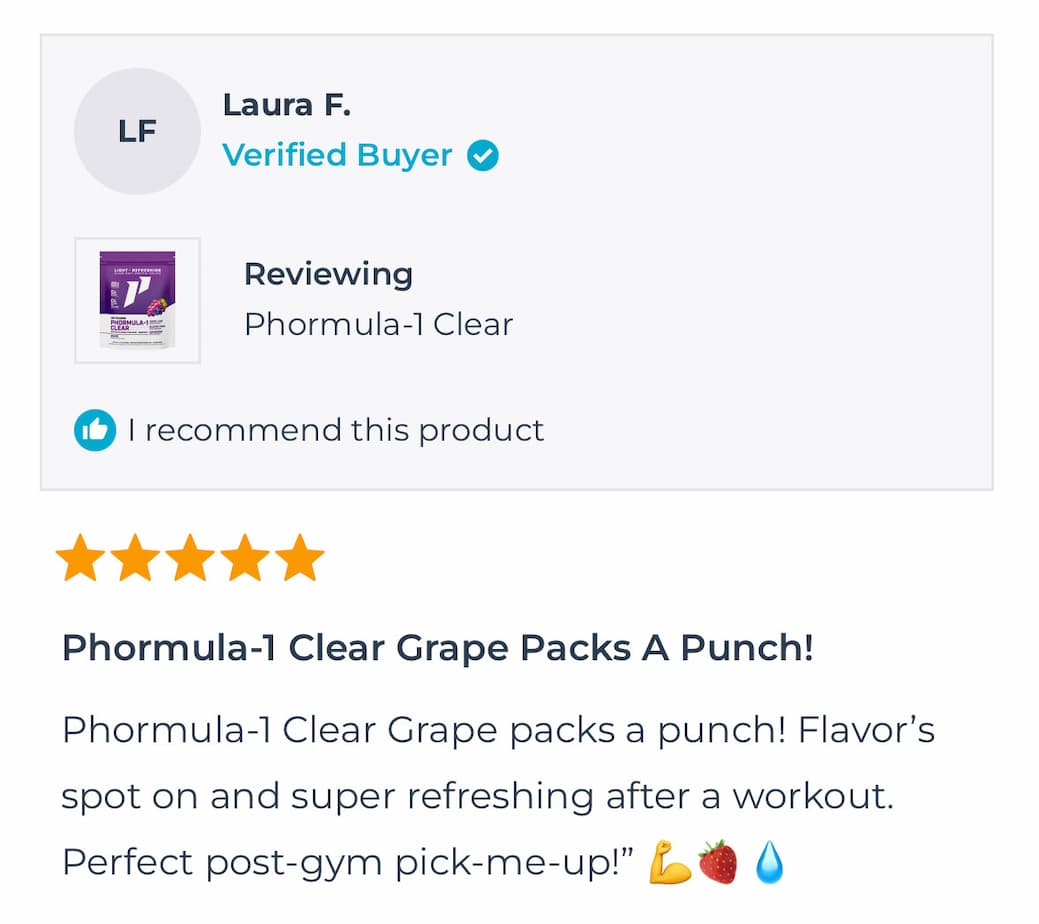Viewport: 1039px width, 924px height.
Task: Click the Reviewing label
Action: tap(328, 274)
